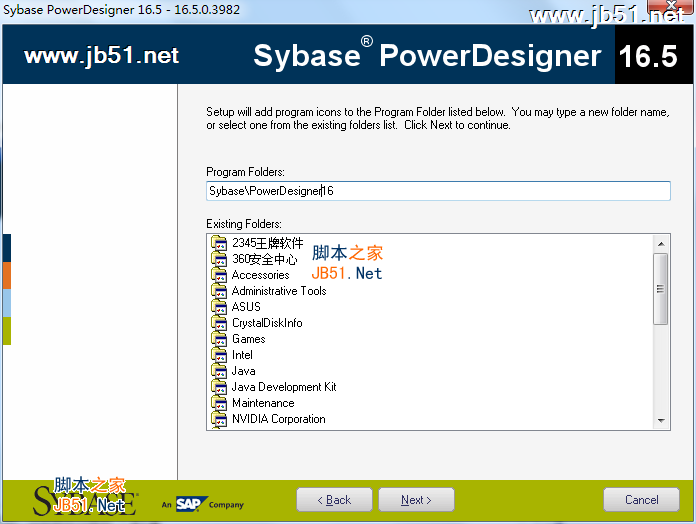The height and width of the screenshot is (524, 696).
Task: Click the folder icon beside Administrative Tools
Action: pyautogui.click(x=219, y=291)
